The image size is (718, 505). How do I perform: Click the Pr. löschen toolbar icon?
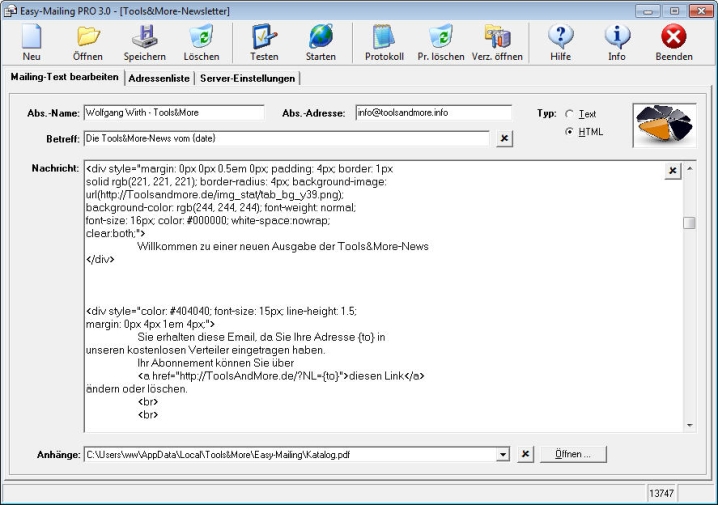coord(440,43)
